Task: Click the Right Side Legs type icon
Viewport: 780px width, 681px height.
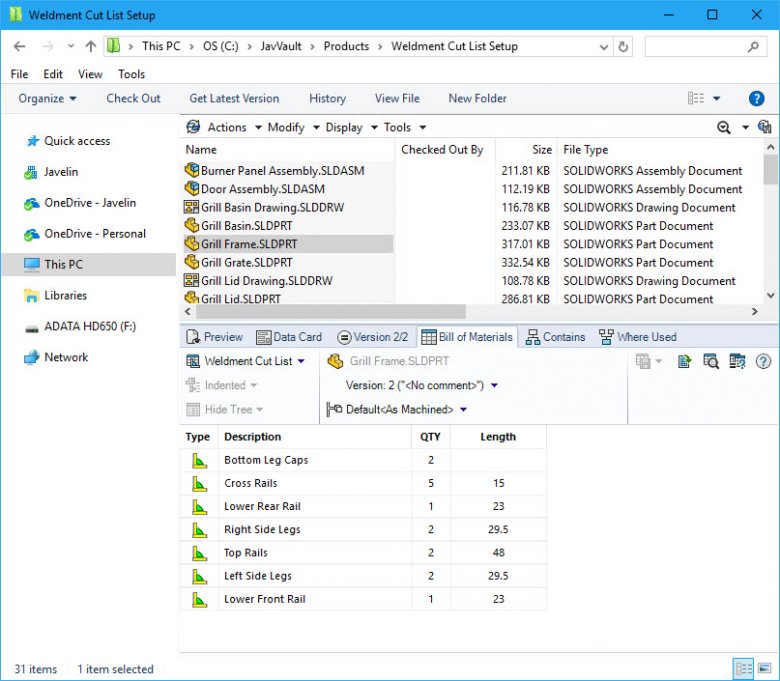Action: pyautogui.click(x=199, y=530)
